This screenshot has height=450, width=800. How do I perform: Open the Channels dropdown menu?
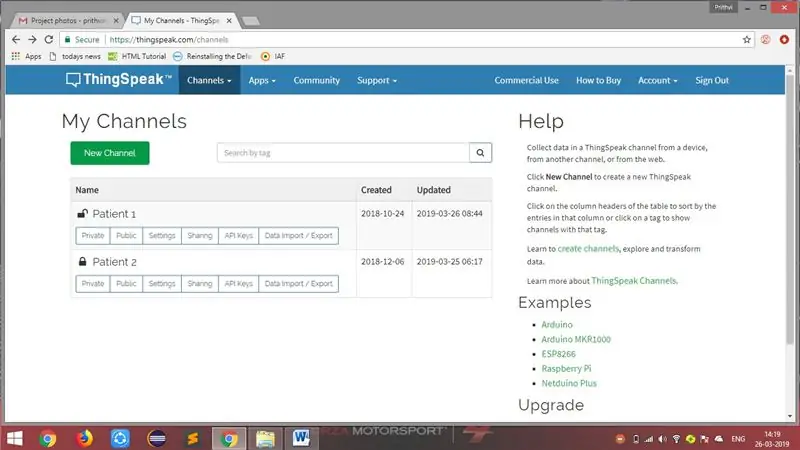(x=209, y=80)
